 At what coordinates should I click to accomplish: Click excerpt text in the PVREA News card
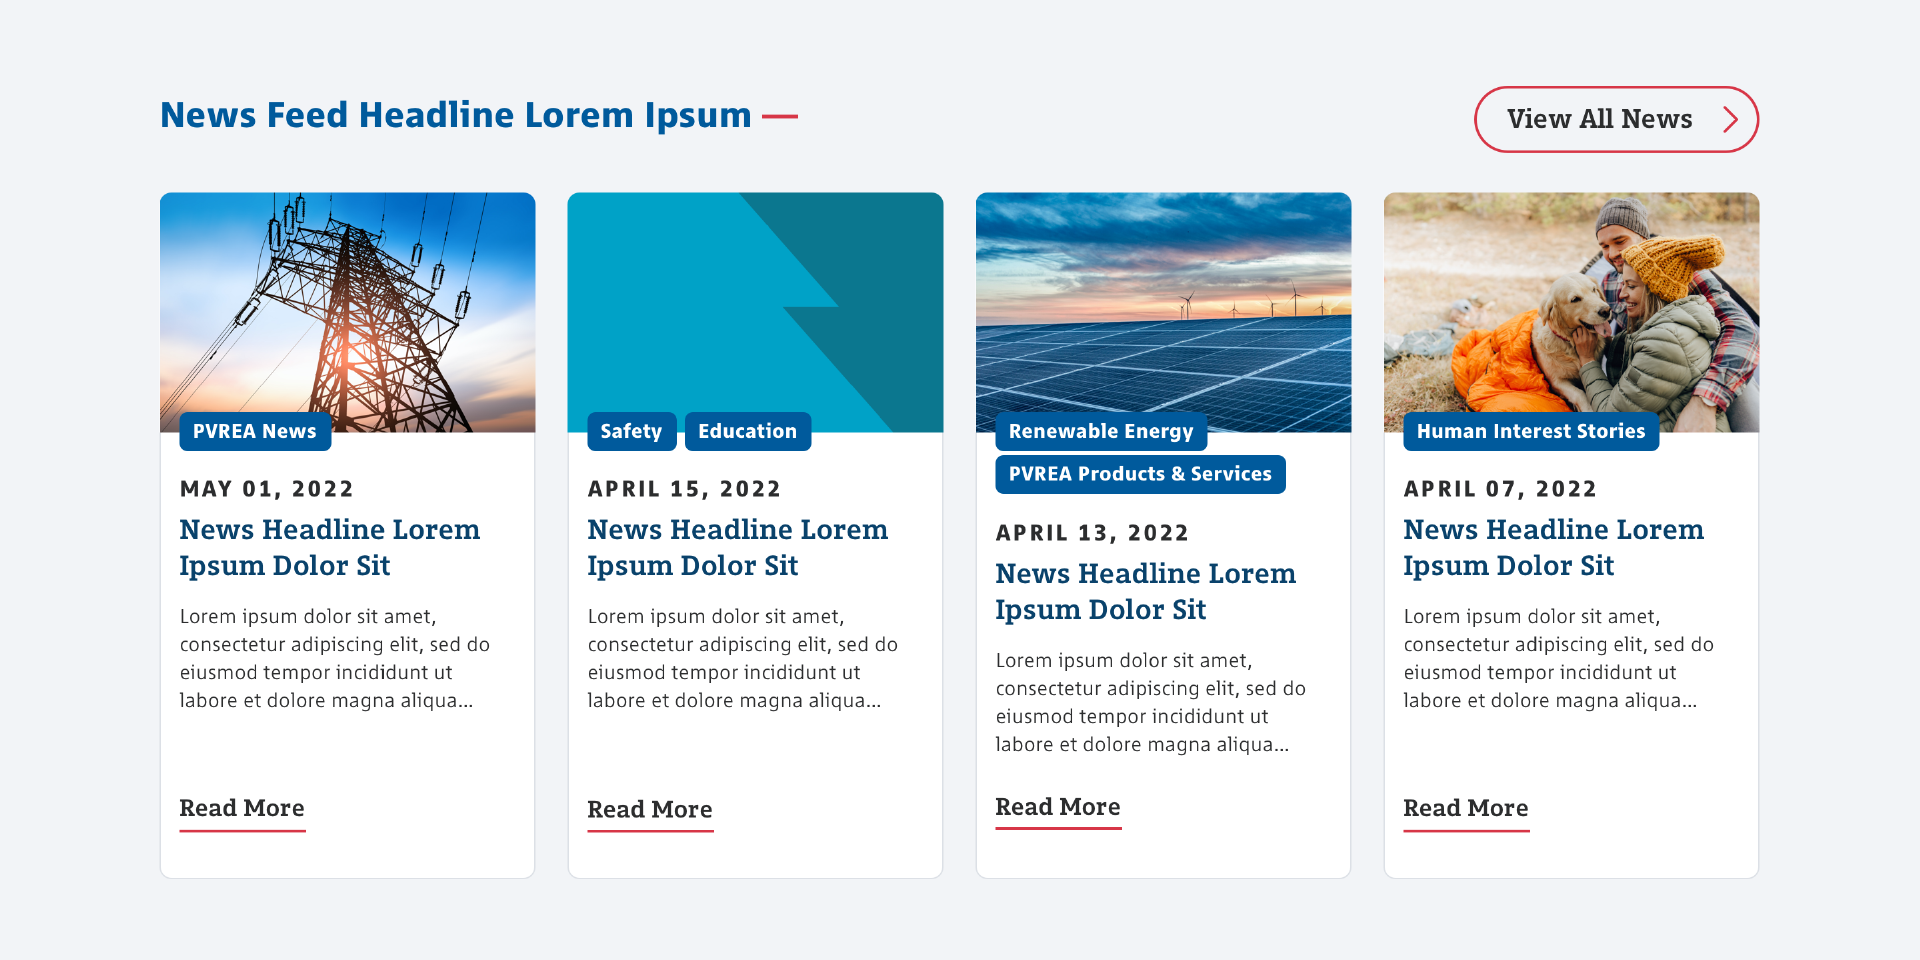point(335,658)
